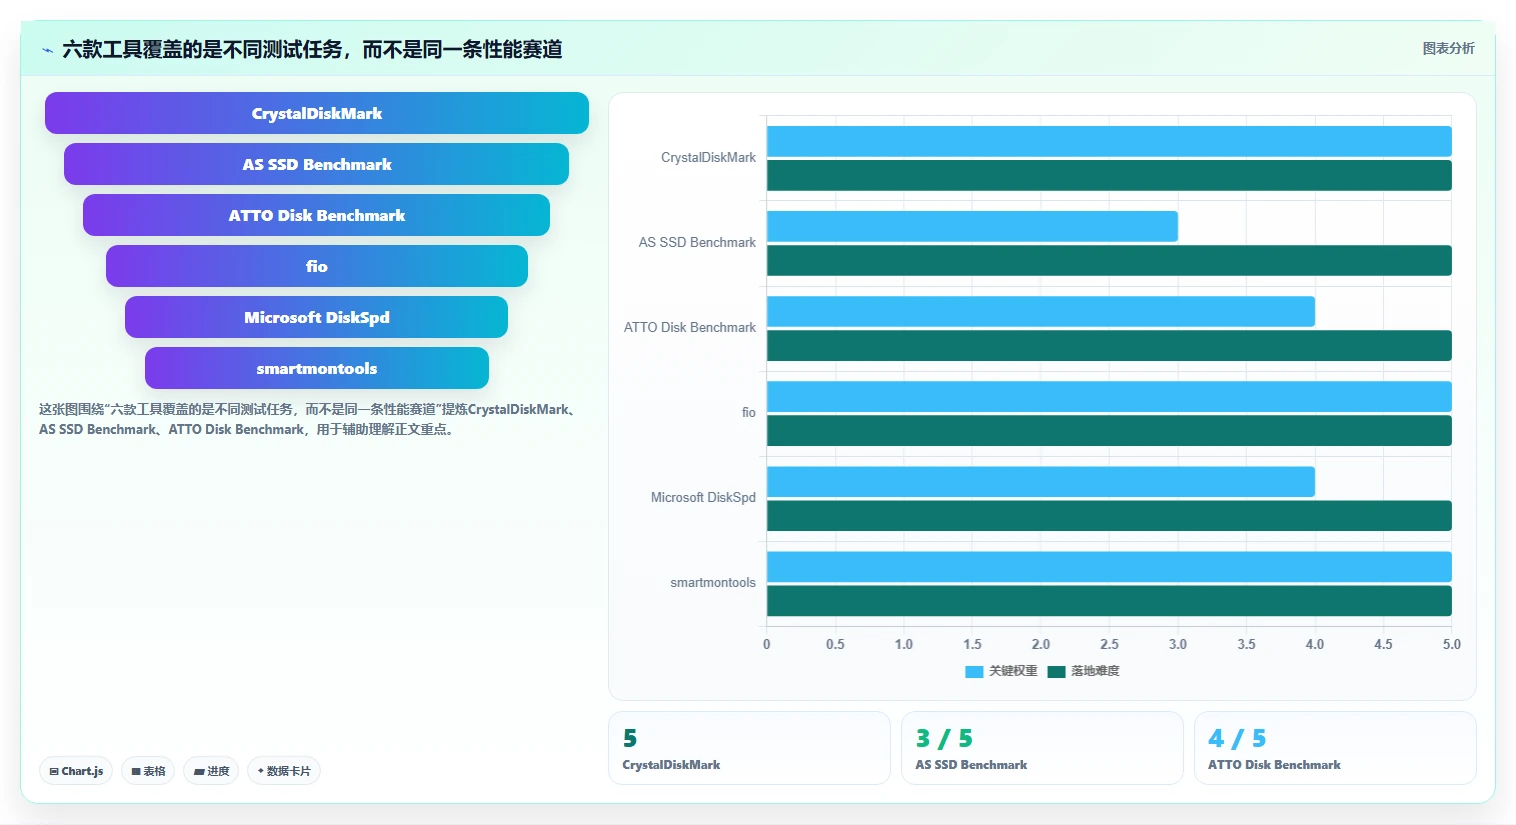Click the x-axis tick value 5.0
Image resolution: width=1516 pixels, height=825 pixels.
tap(1452, 645)
